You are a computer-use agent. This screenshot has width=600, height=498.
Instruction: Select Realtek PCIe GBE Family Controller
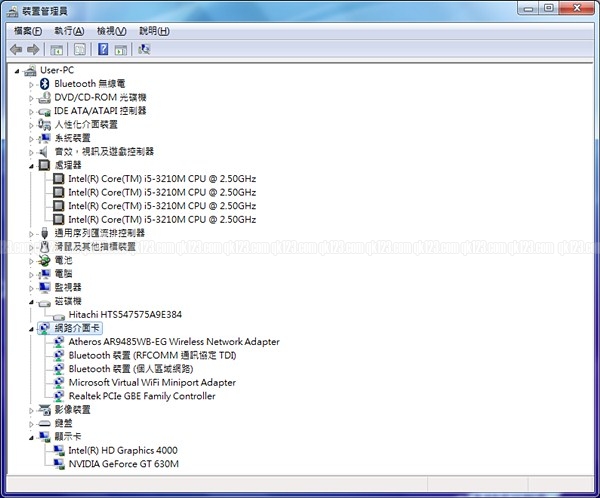[141, 396]
